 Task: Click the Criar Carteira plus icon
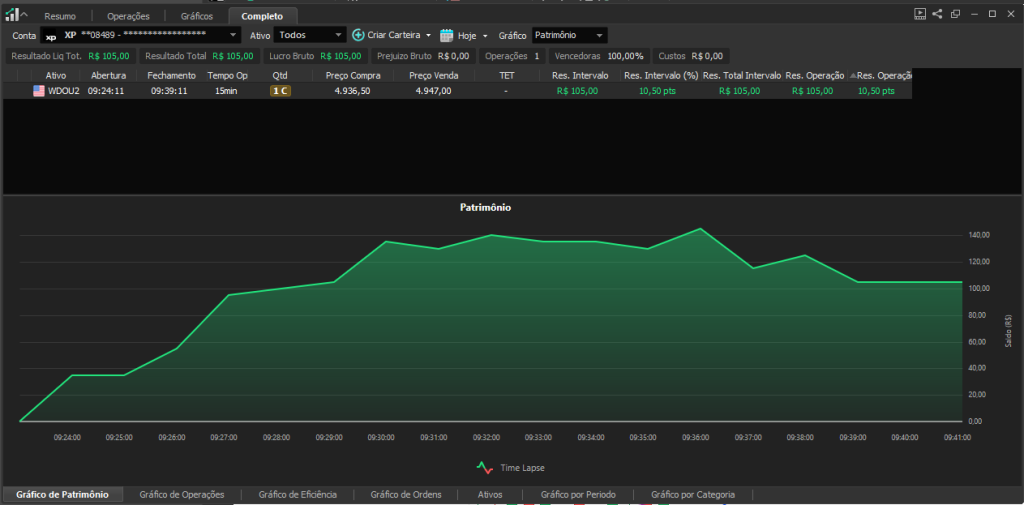click(358, 35)
